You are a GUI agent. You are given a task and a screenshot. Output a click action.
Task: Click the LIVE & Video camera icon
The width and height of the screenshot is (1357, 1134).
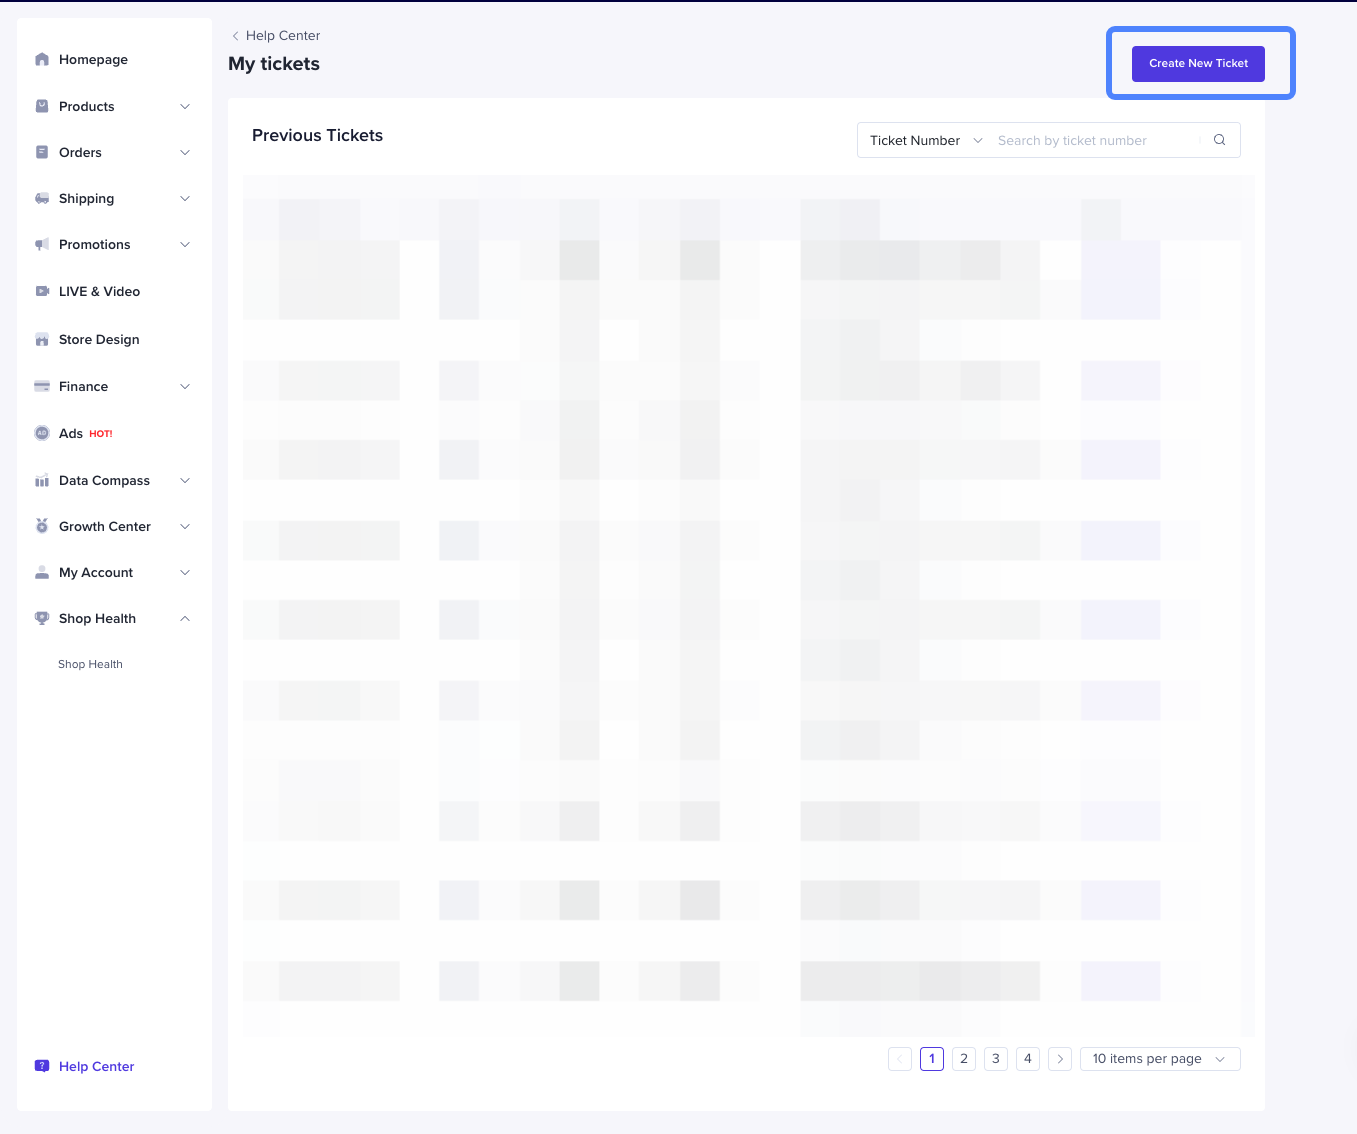tap(42, 291)
